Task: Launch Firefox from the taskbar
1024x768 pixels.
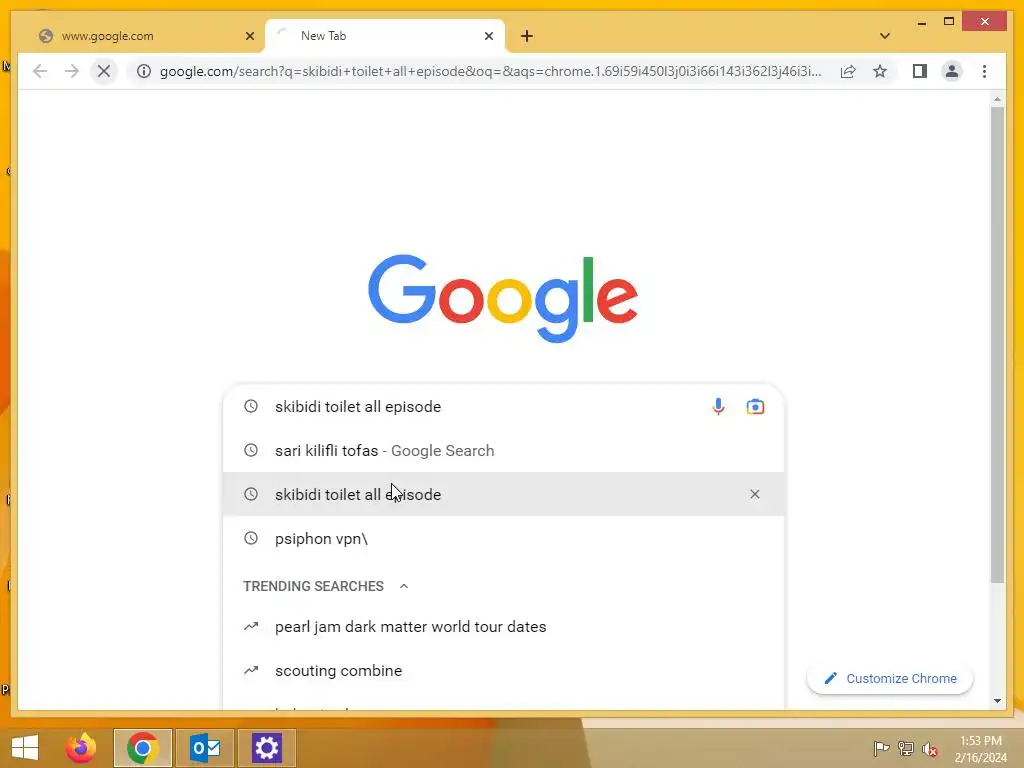Action: tap(81, 748)
